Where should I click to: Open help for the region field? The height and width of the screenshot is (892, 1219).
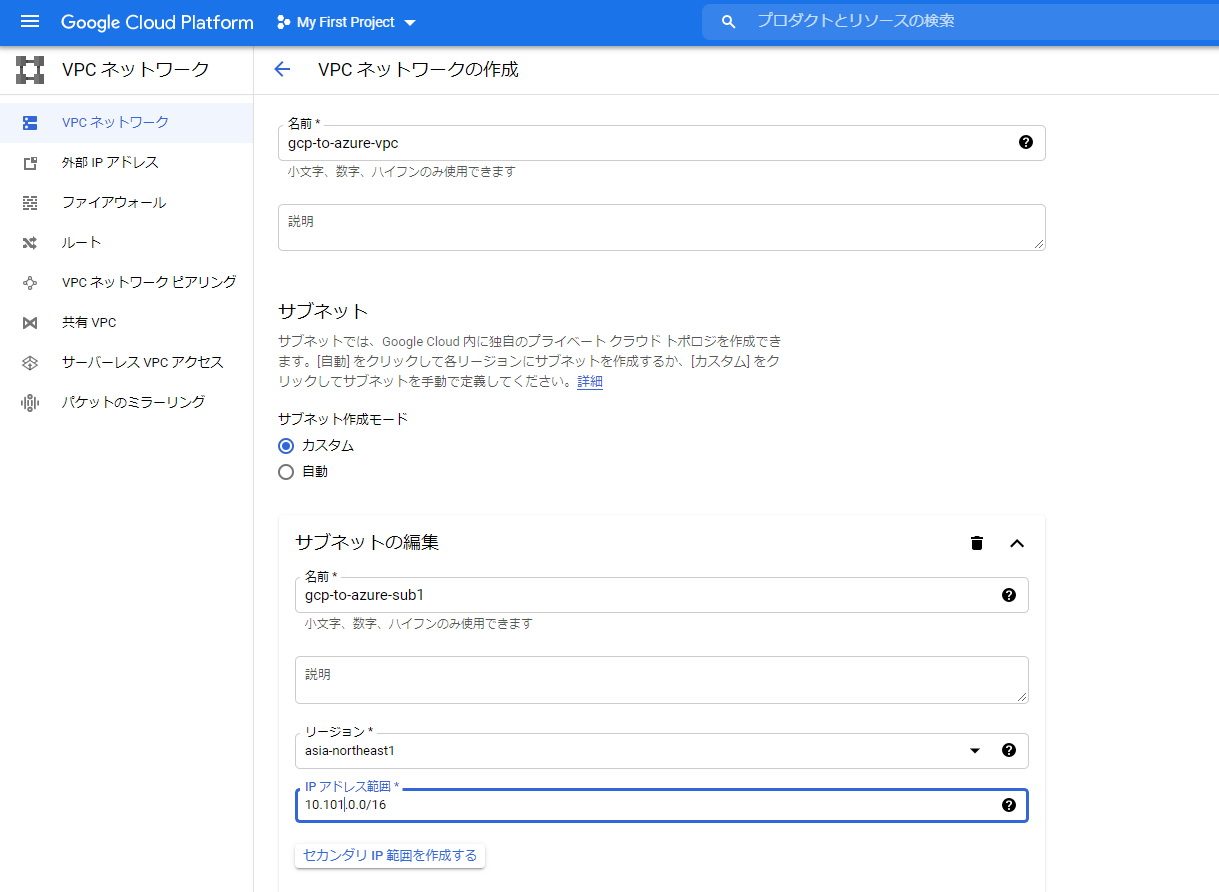(1008, 751)
